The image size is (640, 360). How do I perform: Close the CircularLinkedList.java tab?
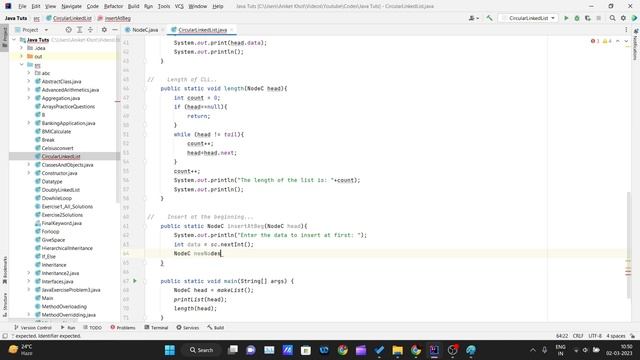231,30
